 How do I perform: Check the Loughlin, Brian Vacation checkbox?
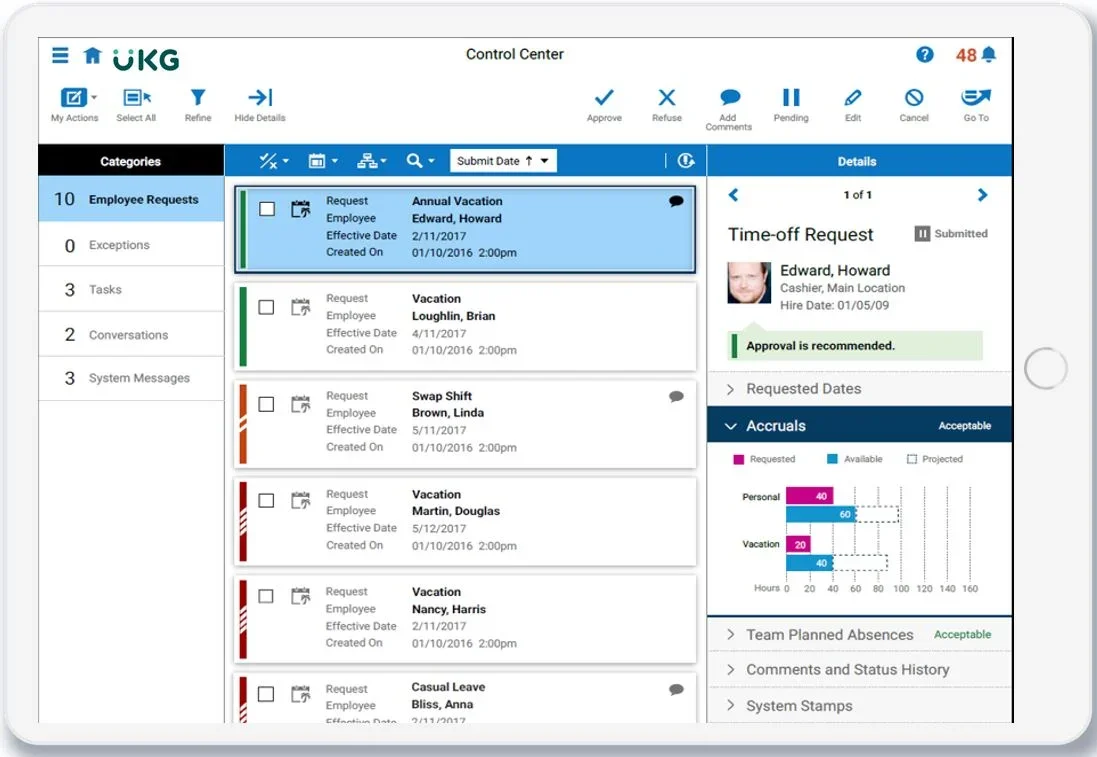tap(267, 307)
